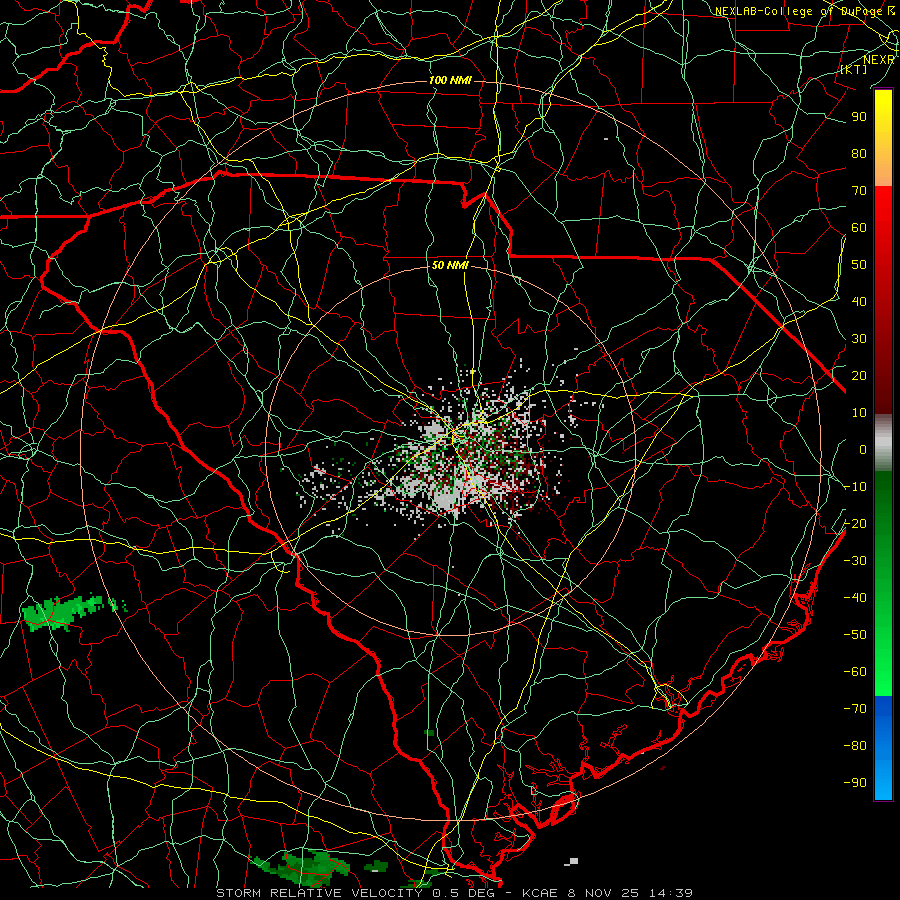Click the -80 value on the velocity scale
This screenshot has height=900, width=900.
(x=855, y=746)
